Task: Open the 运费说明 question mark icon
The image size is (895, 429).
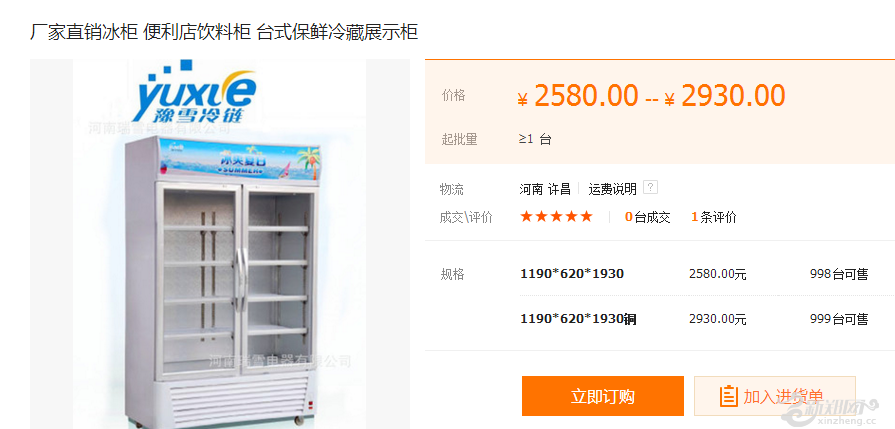Action: tap(651, 187)
